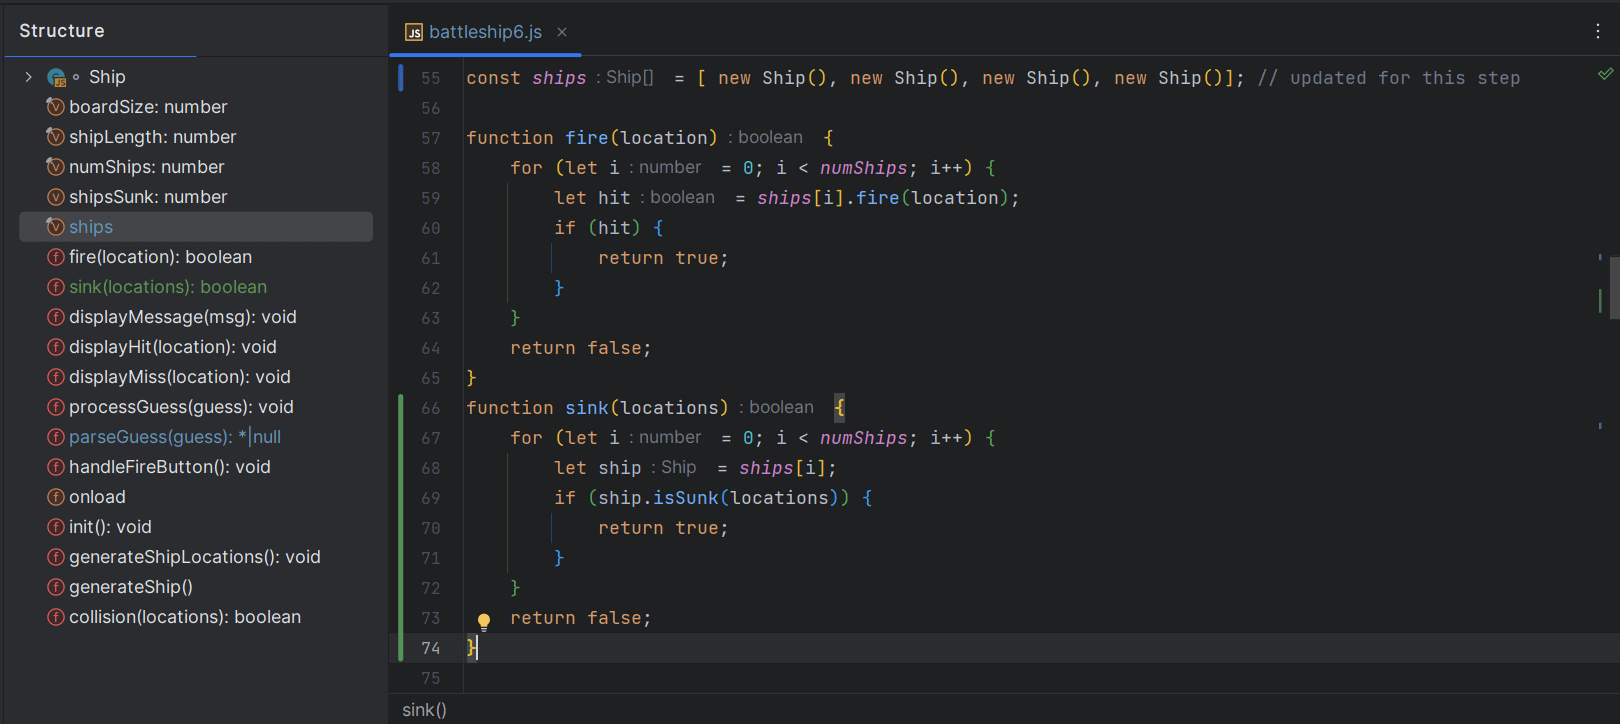Click the yellow light bulb quick-fix icon

(x=484, y=621)
